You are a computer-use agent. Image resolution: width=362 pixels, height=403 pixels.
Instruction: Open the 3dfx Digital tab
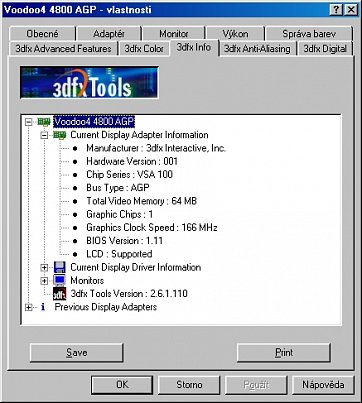pos(325,49)
